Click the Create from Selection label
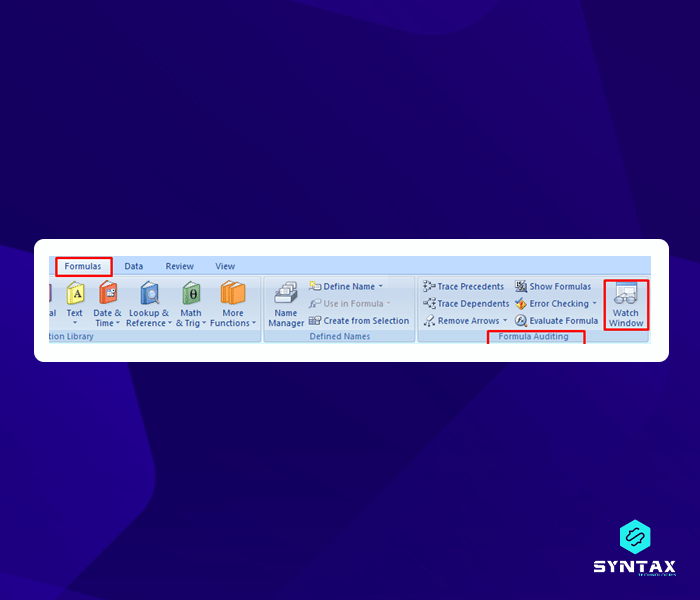Viewport: 700px width, 600px height. click(366, 321)
